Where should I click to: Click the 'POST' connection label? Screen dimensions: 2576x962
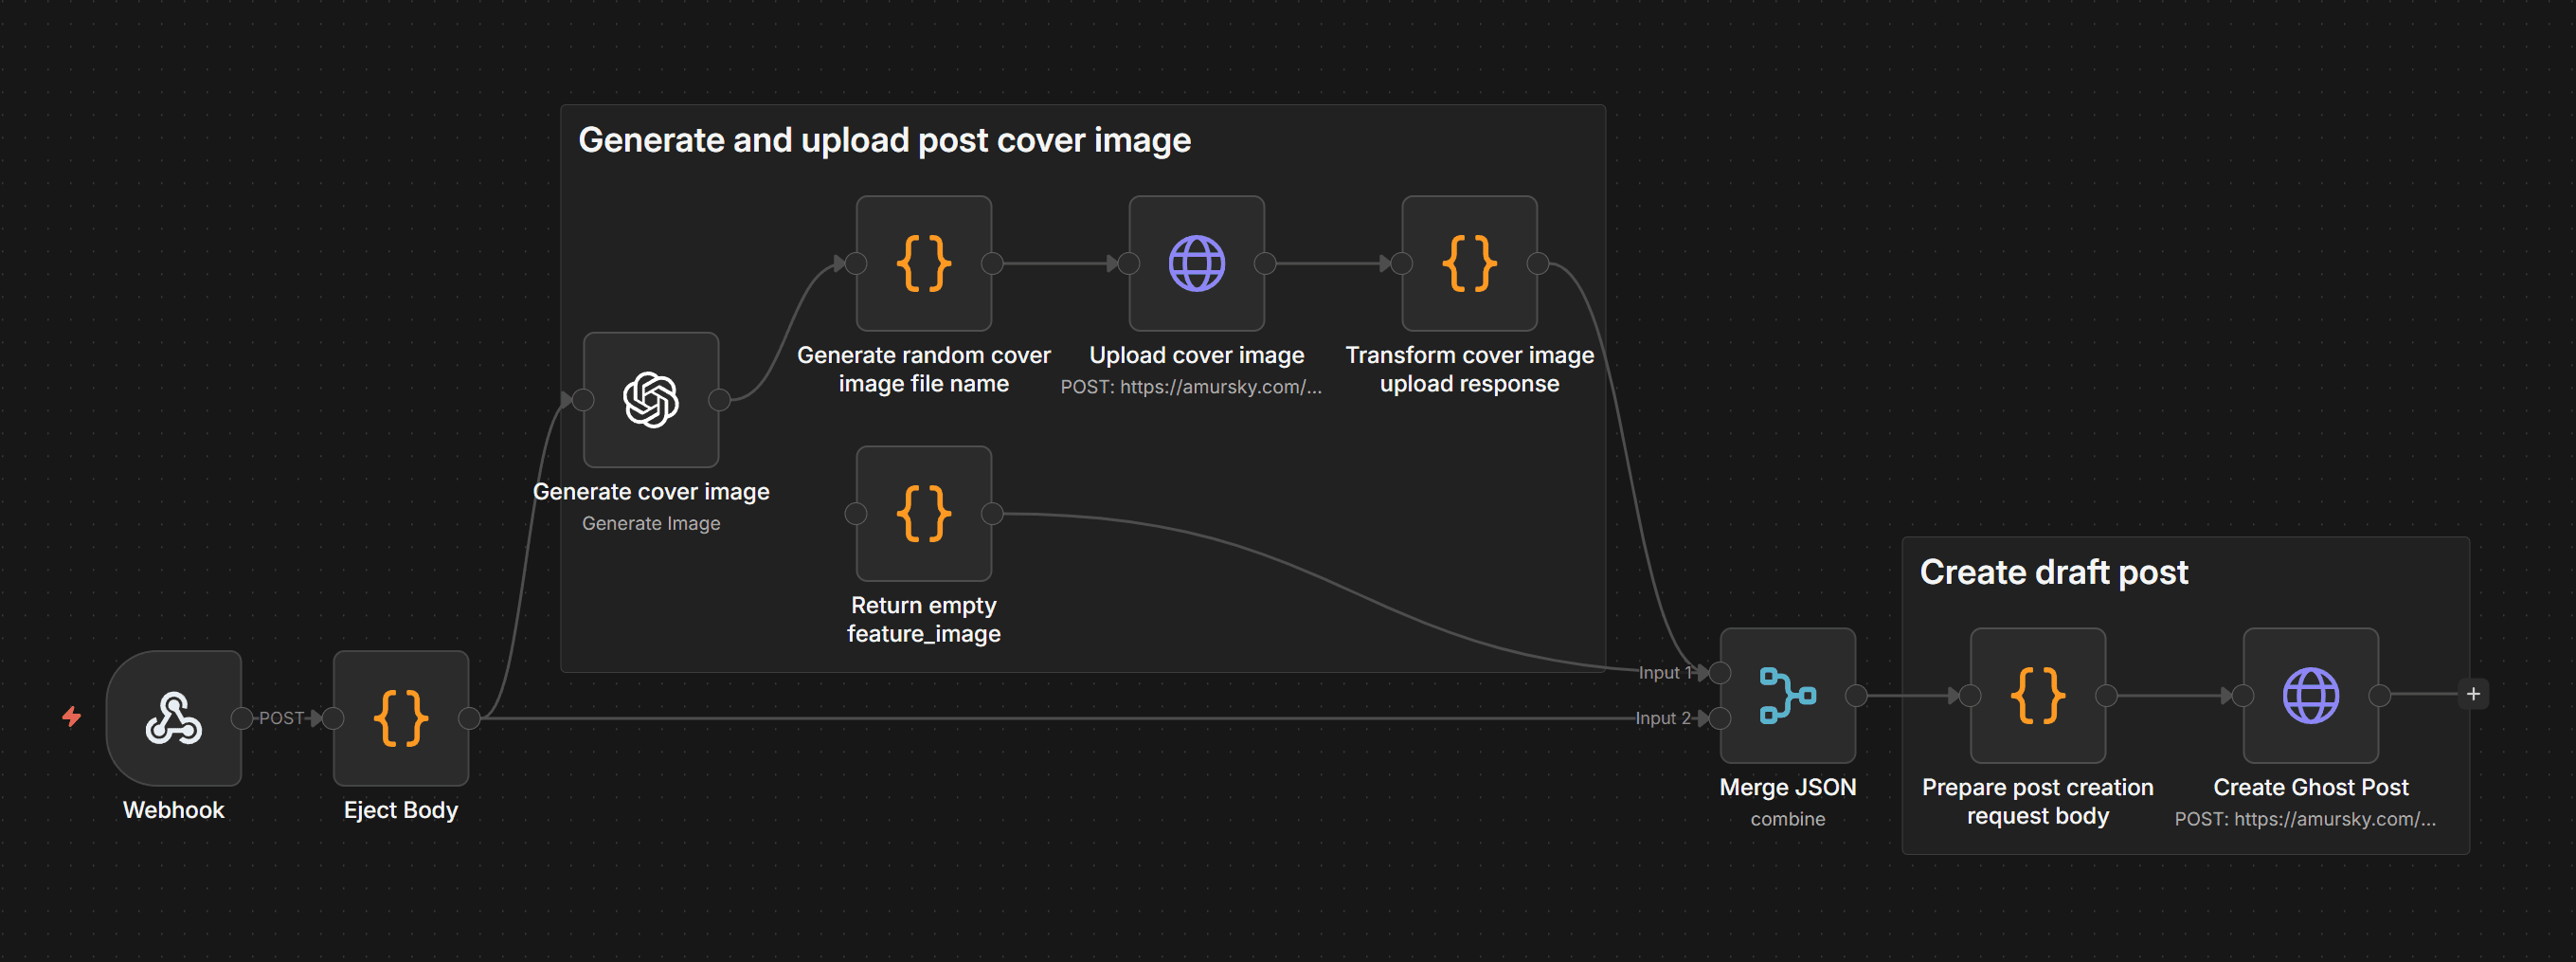point(281,718)
